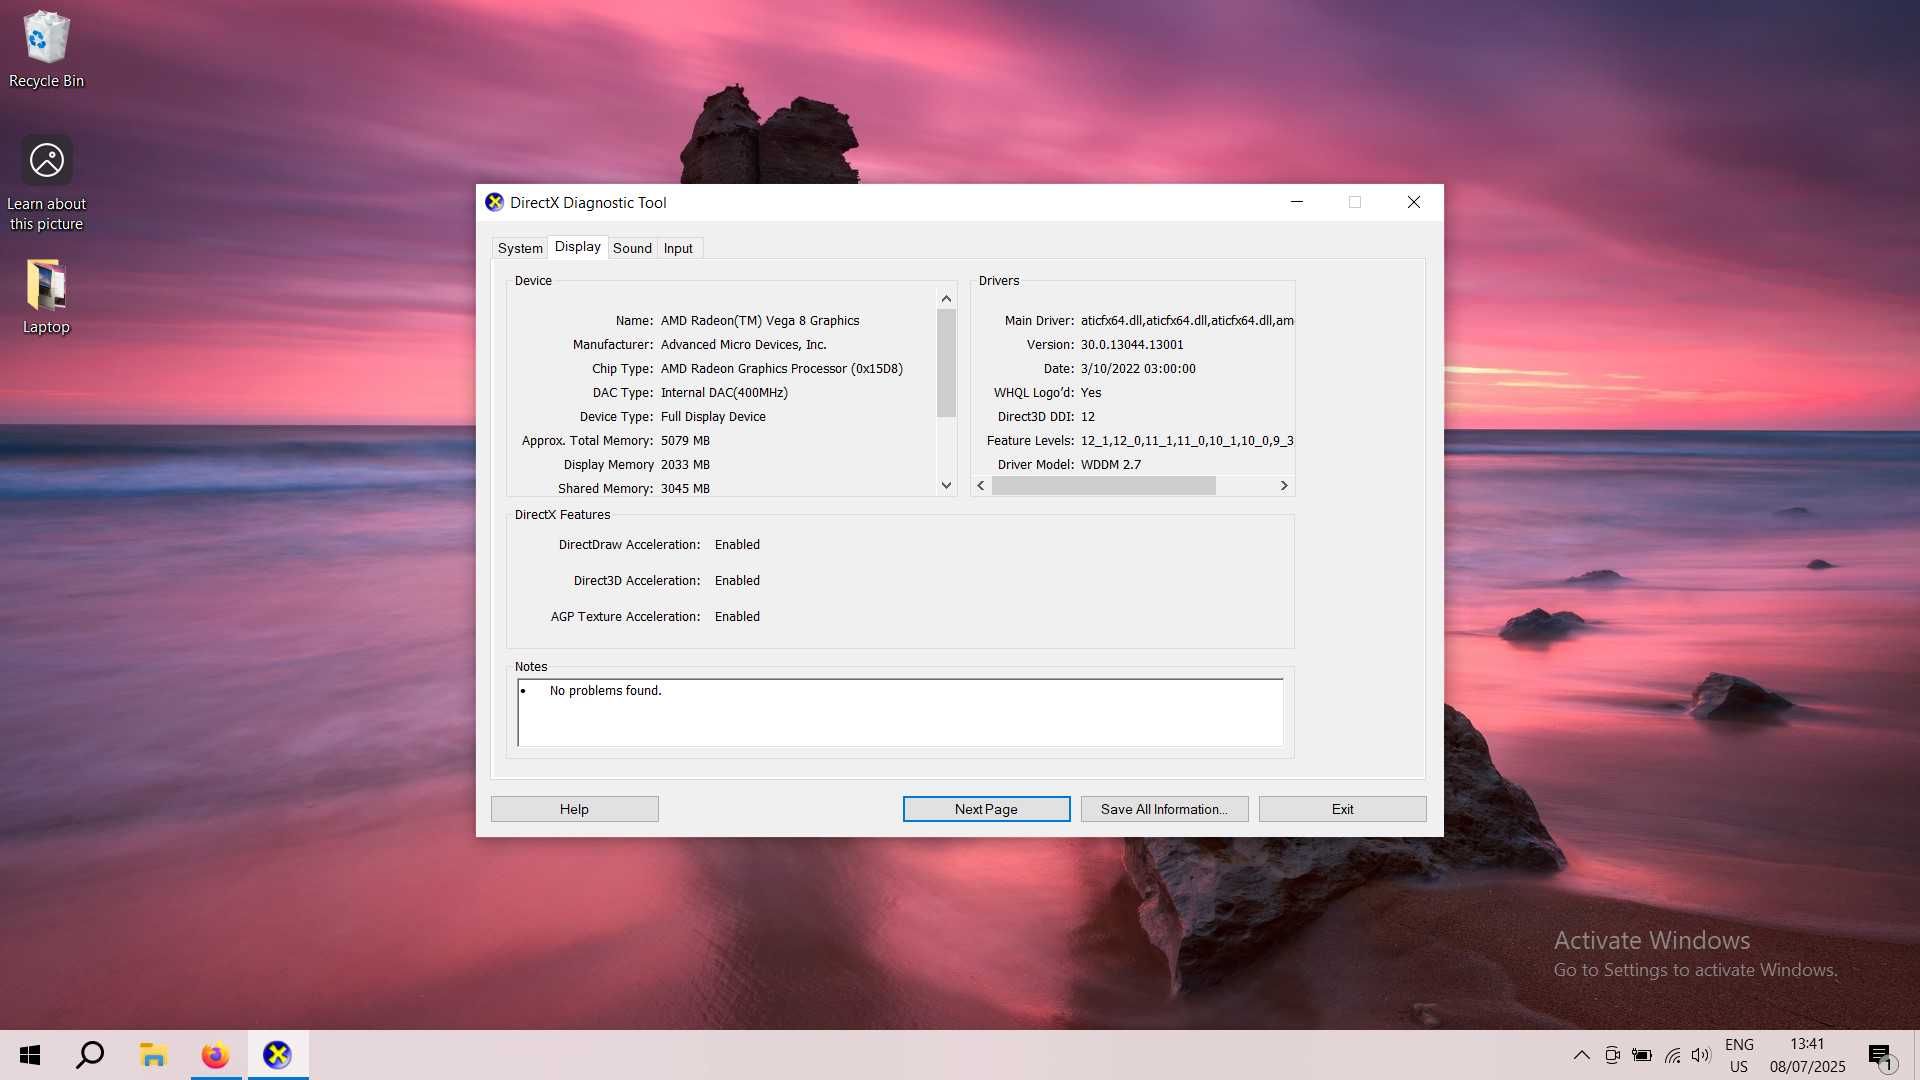Click Save All Information button
The image size is (1920, 1080).
[x=1164, y=809]
